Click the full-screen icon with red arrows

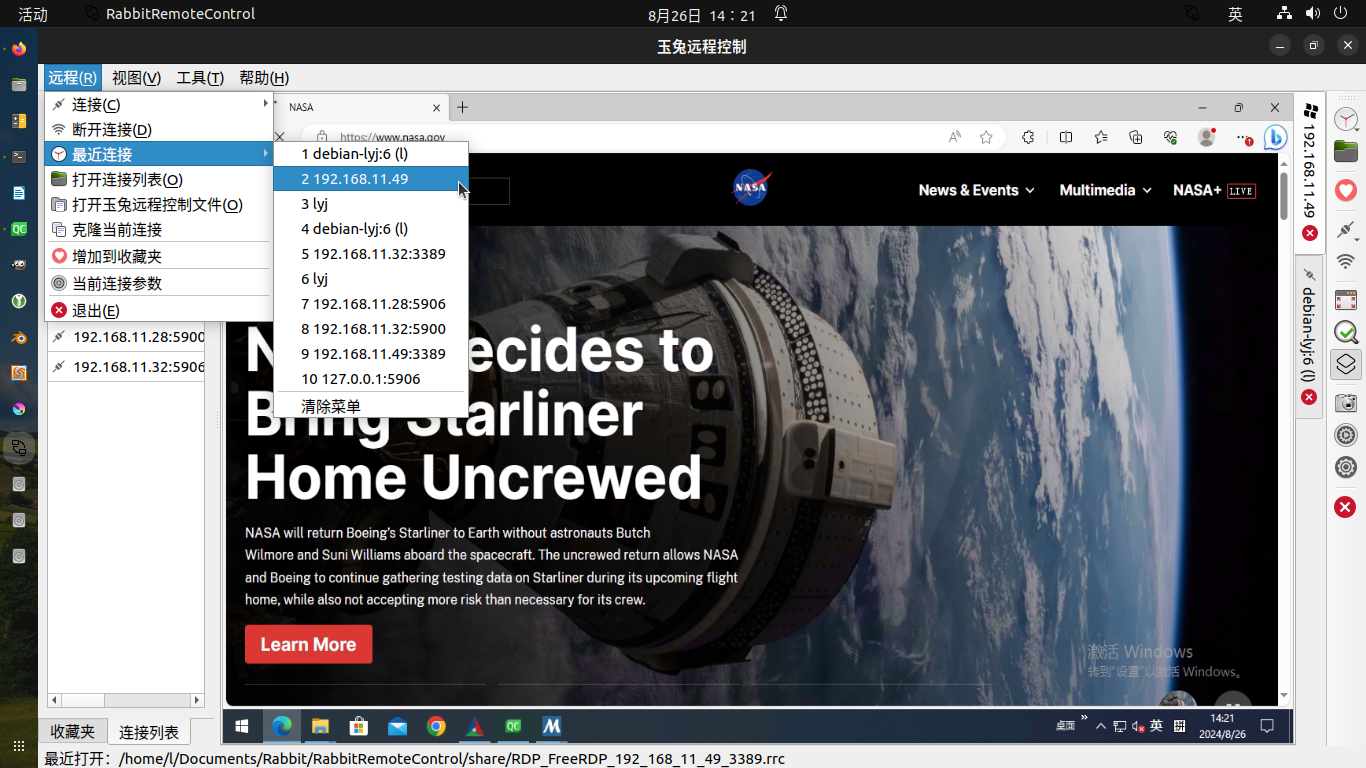click(1346, 299)
